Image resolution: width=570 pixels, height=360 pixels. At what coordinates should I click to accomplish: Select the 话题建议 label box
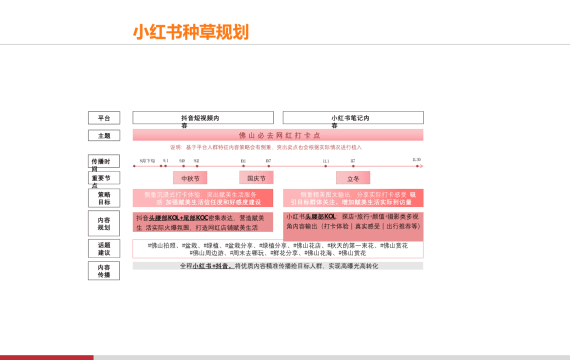[x=104, y=249]
